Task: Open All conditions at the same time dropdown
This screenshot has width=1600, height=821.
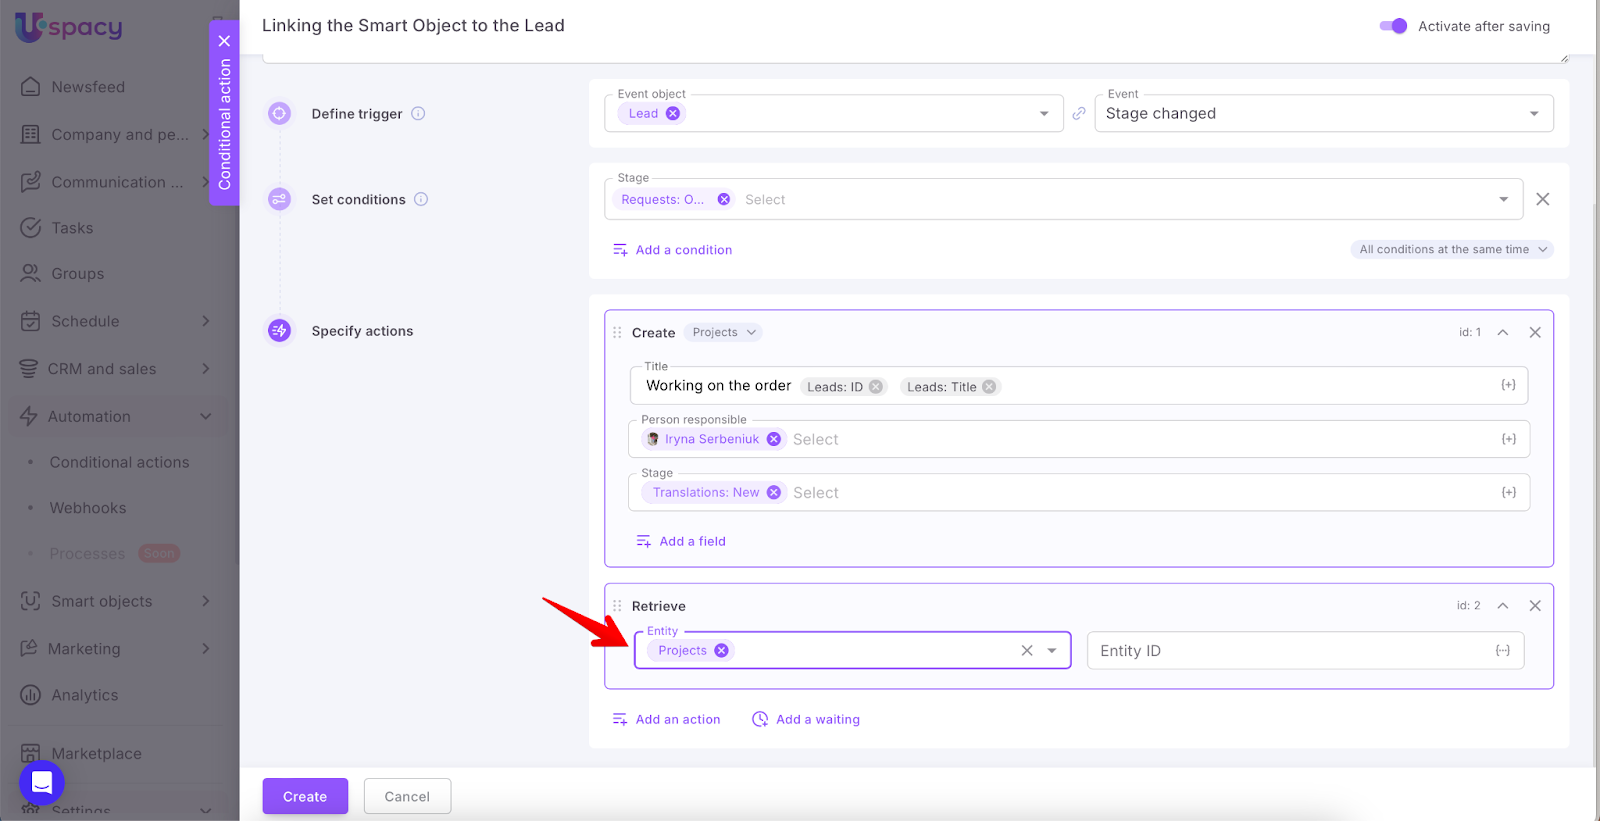Action: [x=1452, y=250]
